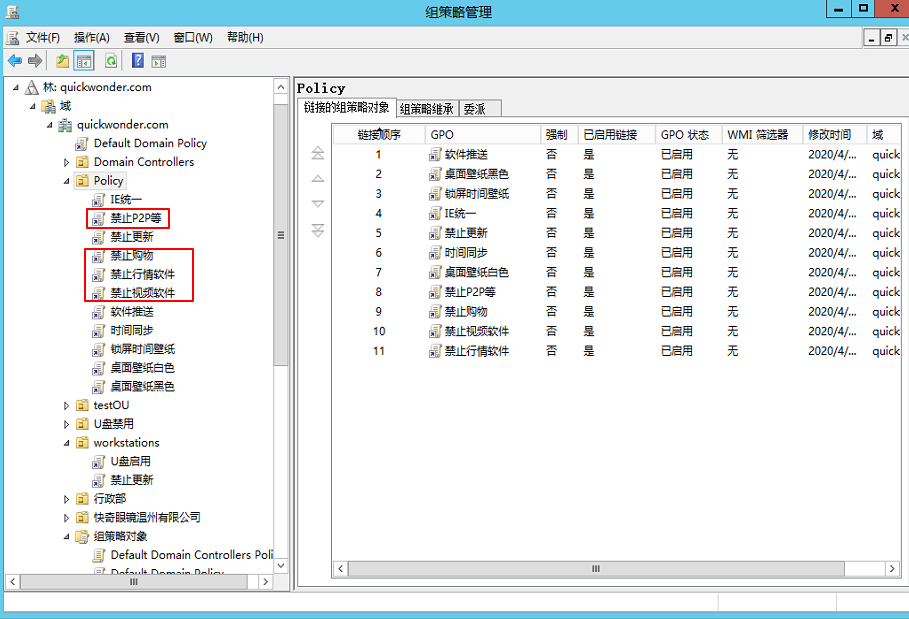Move link to top with double-up arrow

point(318,154)
